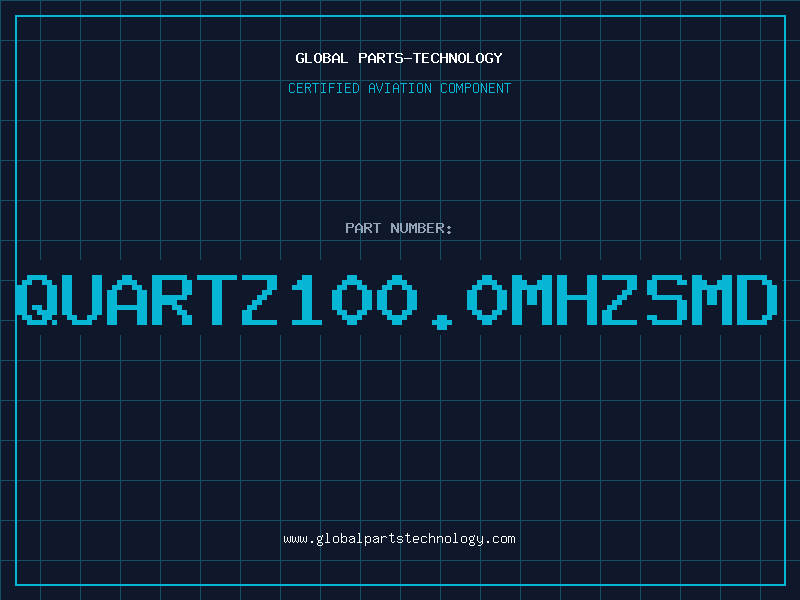Select the word AVIATION in the subtitle
Screen dimensions: 800x600
(400, 88)
